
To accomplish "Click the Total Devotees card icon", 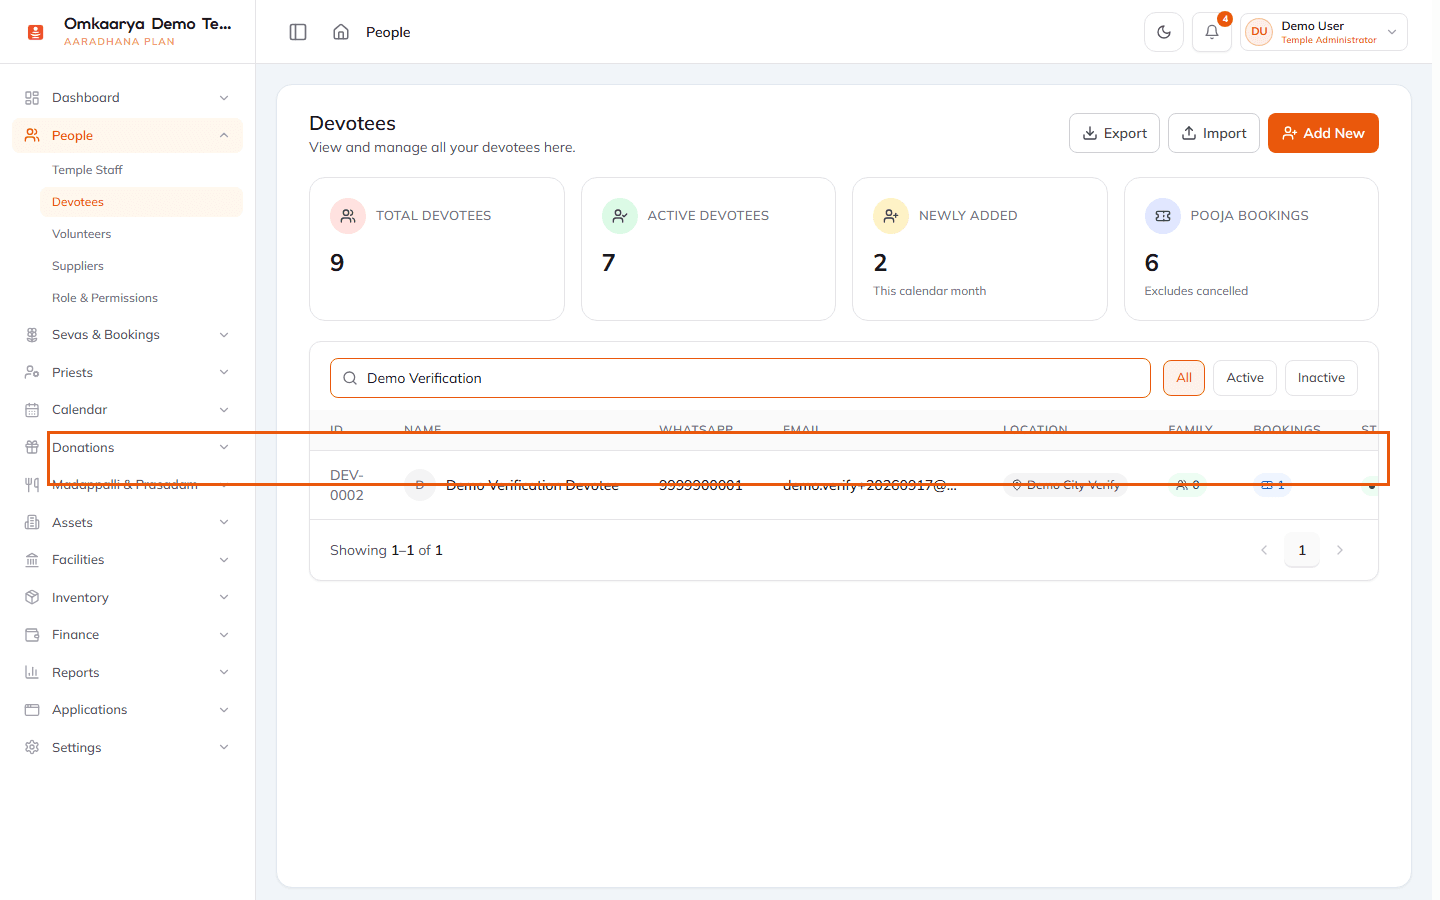I will click(348, 216).
